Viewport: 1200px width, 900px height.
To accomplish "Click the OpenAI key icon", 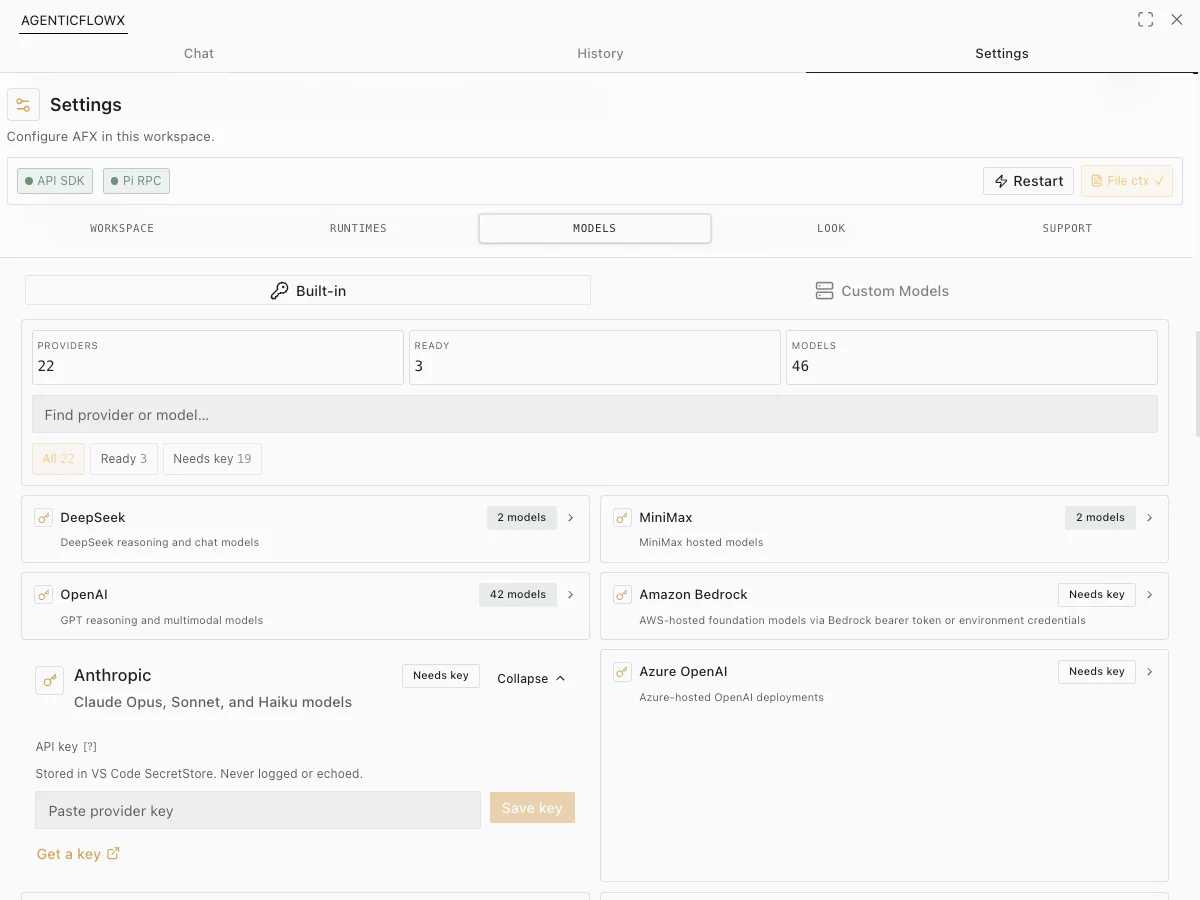I will (43, 595).
